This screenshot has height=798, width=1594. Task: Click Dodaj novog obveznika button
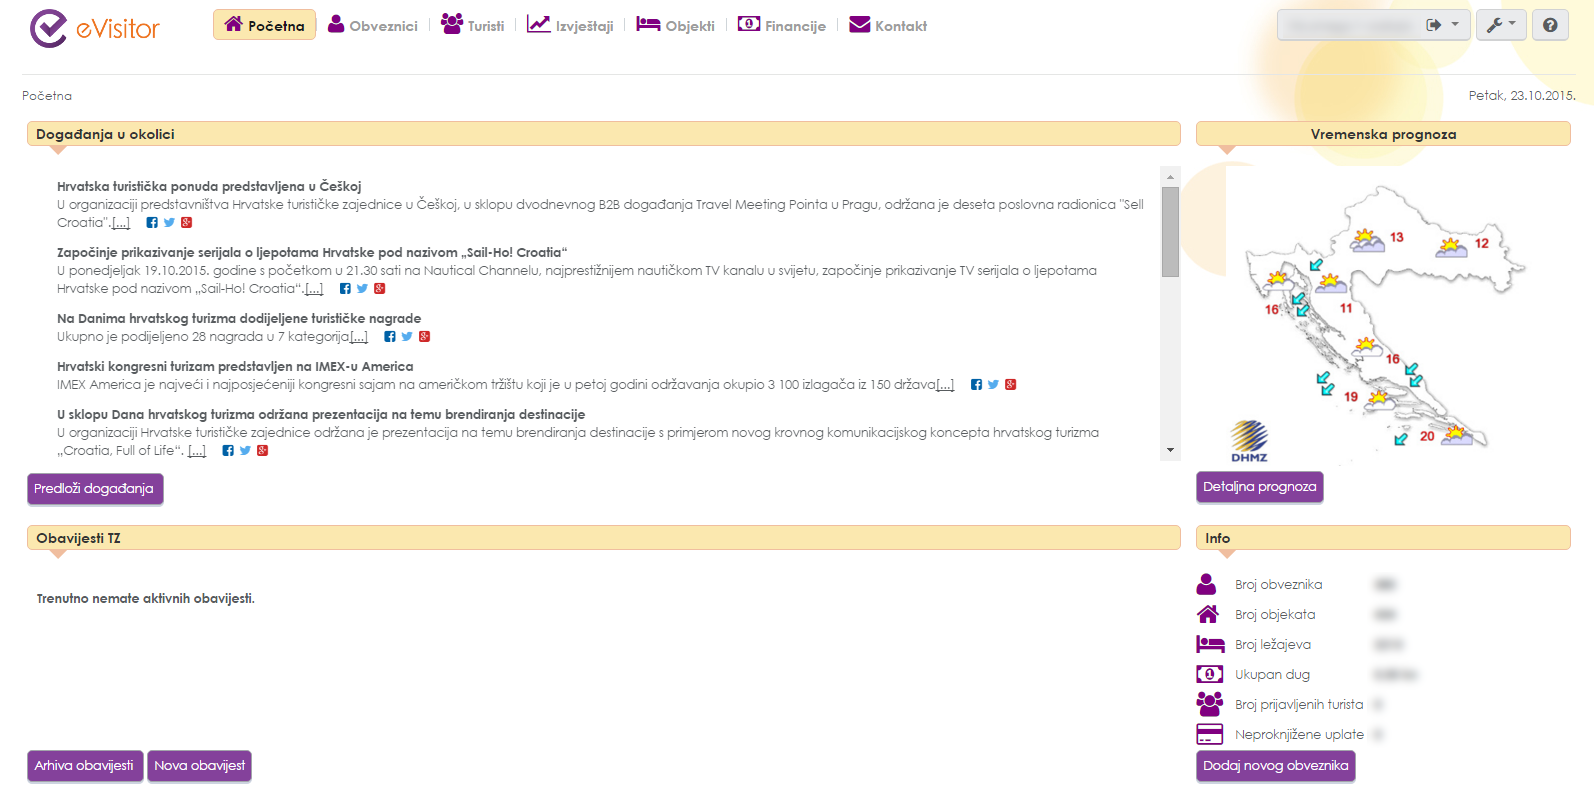point(1275,765)
